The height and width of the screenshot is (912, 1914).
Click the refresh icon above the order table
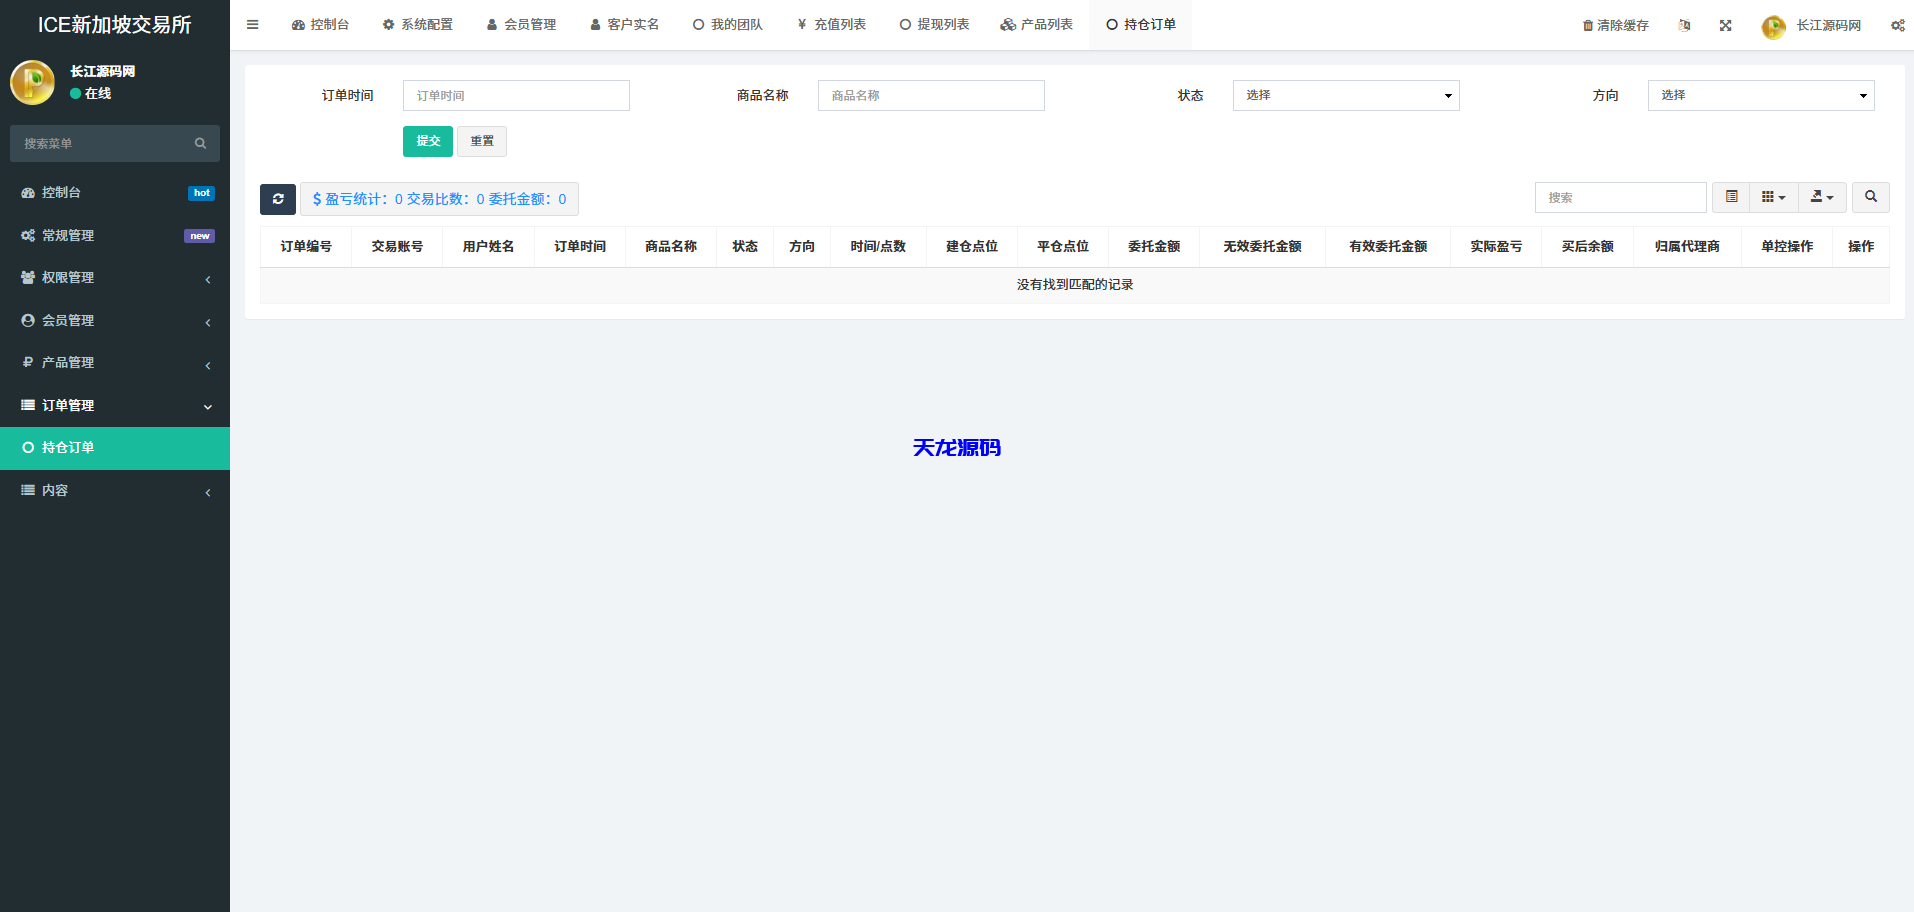click(277, 199)
